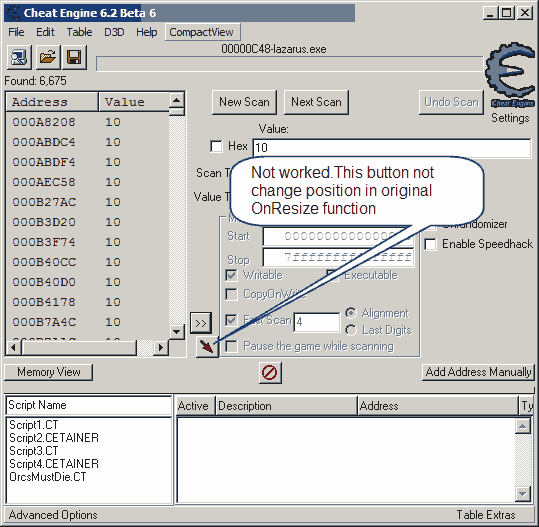Viewport: 539px width, 527px height.
Task: Click the >> expand options button
Action: pos(201,323)
